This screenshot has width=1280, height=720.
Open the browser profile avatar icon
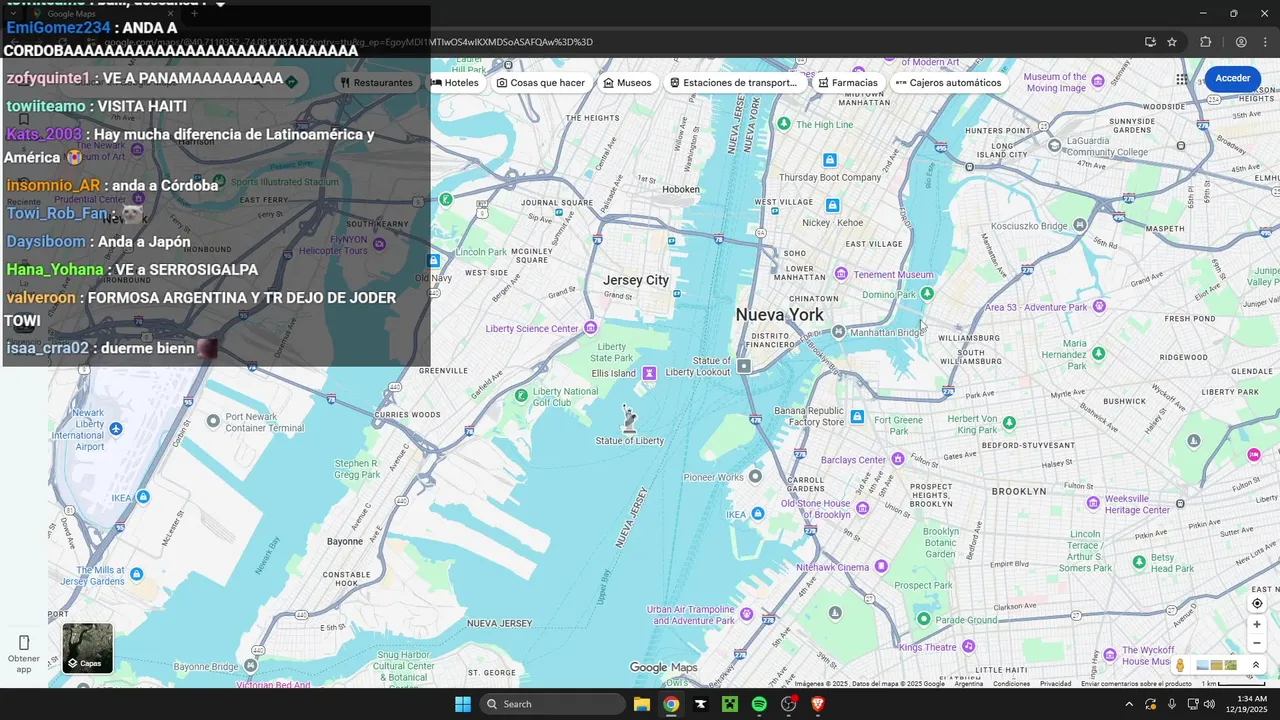point(1241,42)
